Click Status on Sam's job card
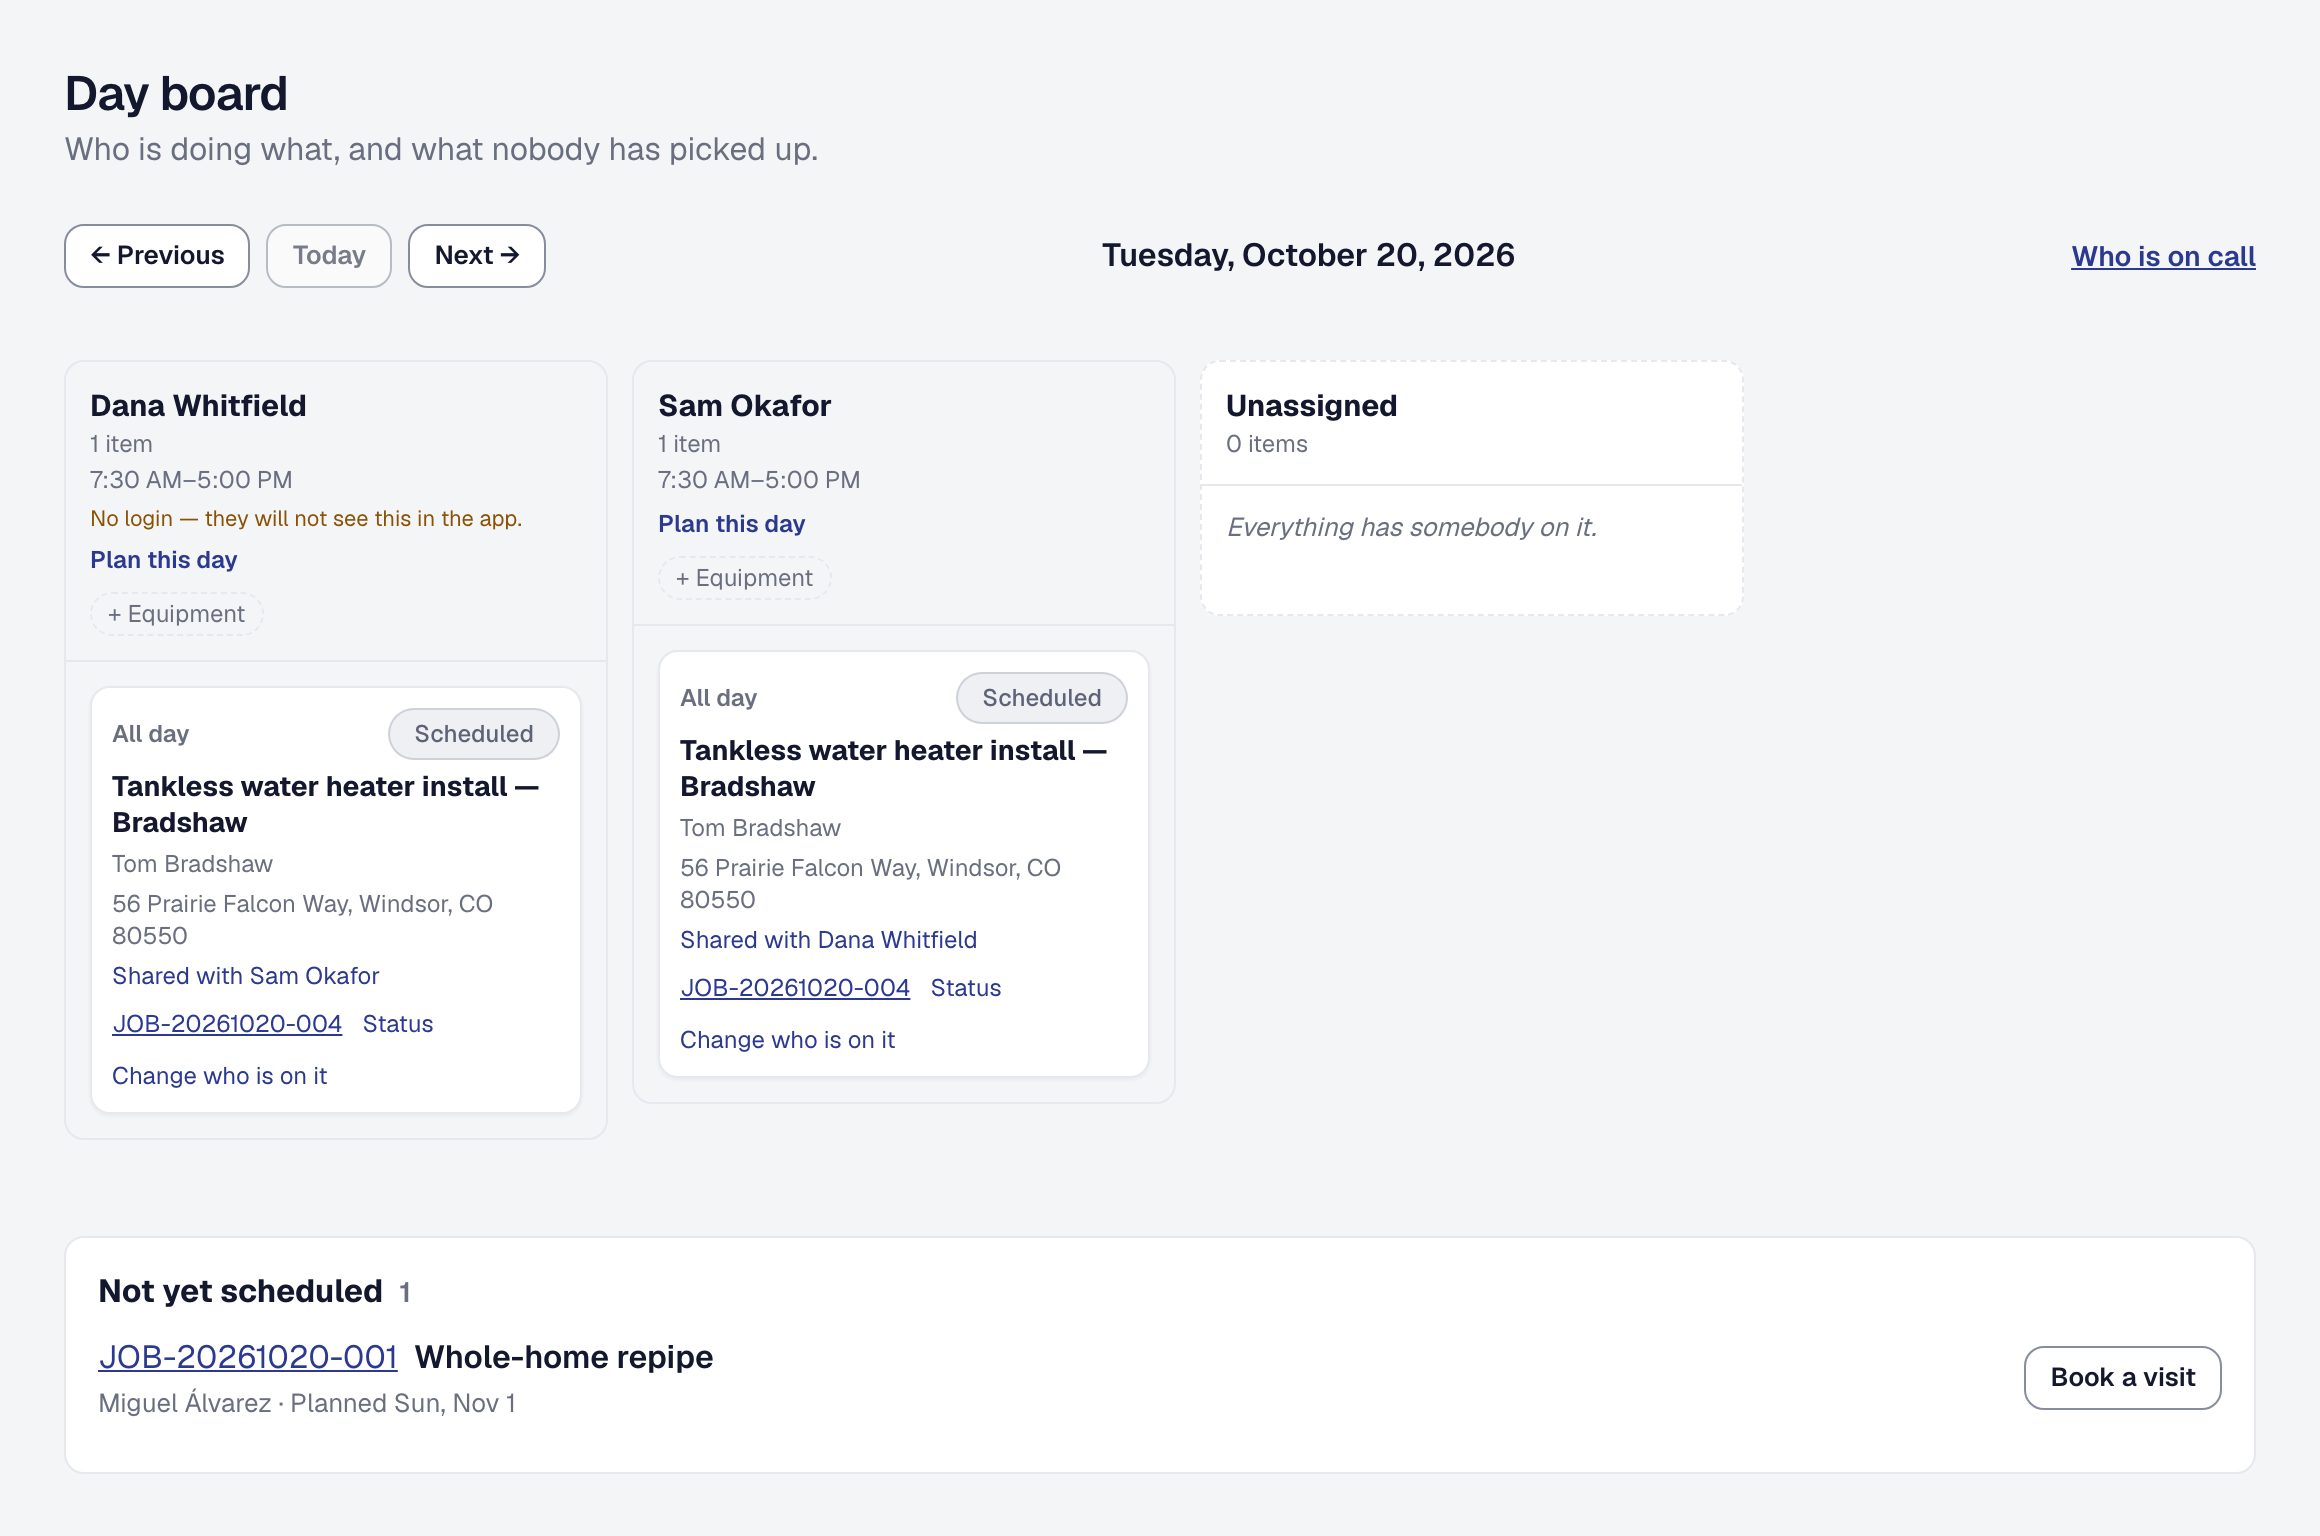2320x1536 pixels. [966, 988]
